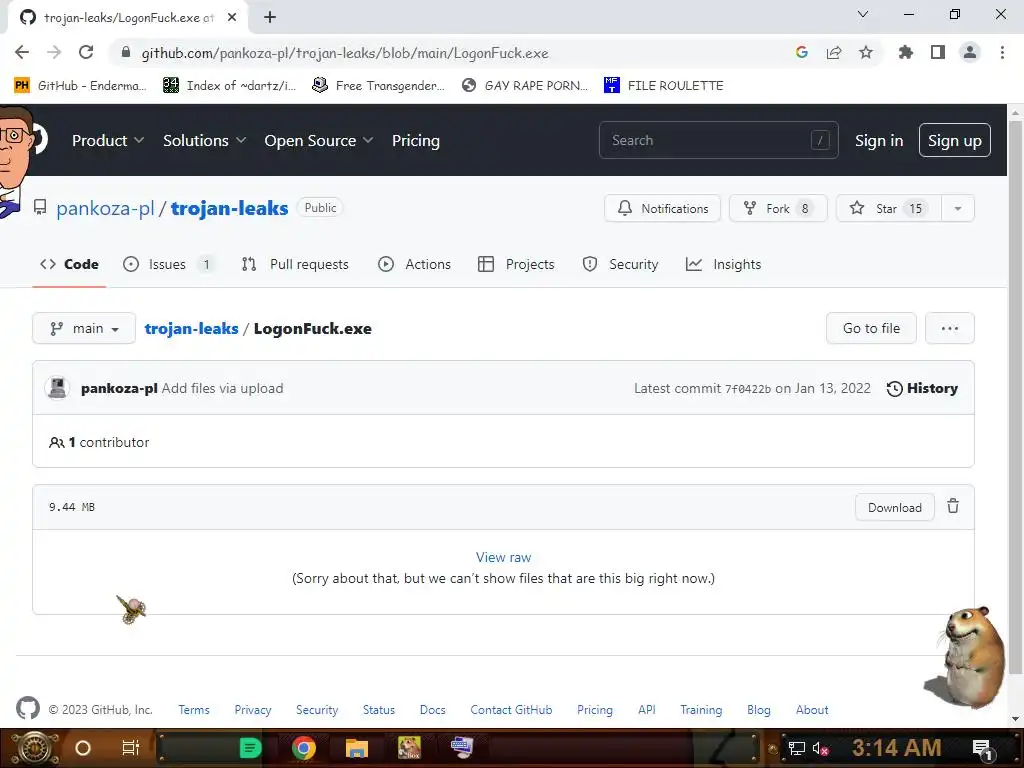Click the Go to file button
This screenshot has width=1024, height=768.
[x=871, y=328]
